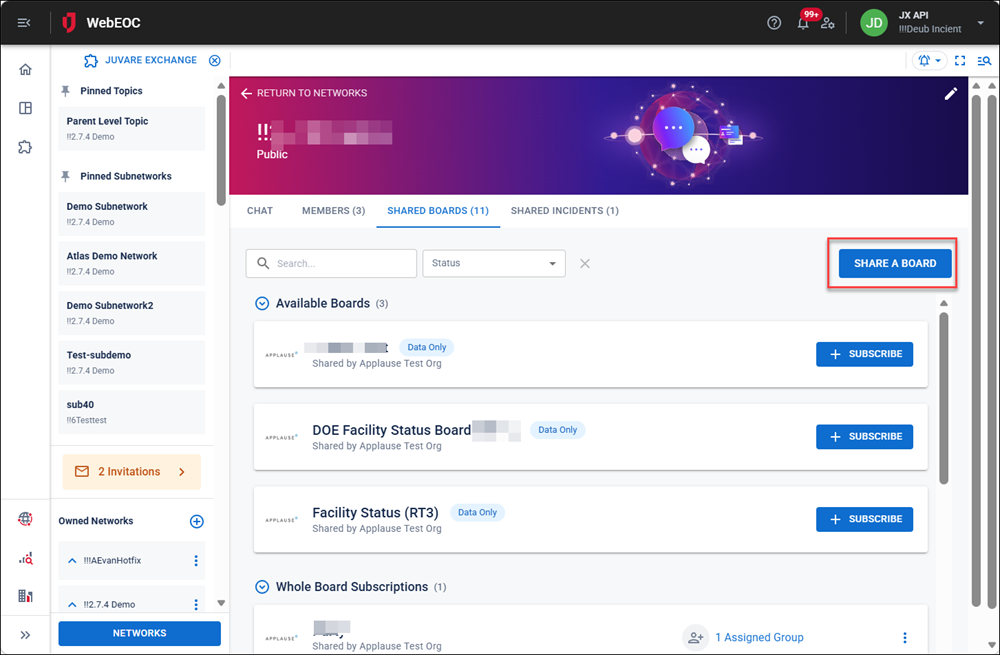Click RETURN TO NETWORKS back arrow
1000x655 pixels.
coord(305,93)
